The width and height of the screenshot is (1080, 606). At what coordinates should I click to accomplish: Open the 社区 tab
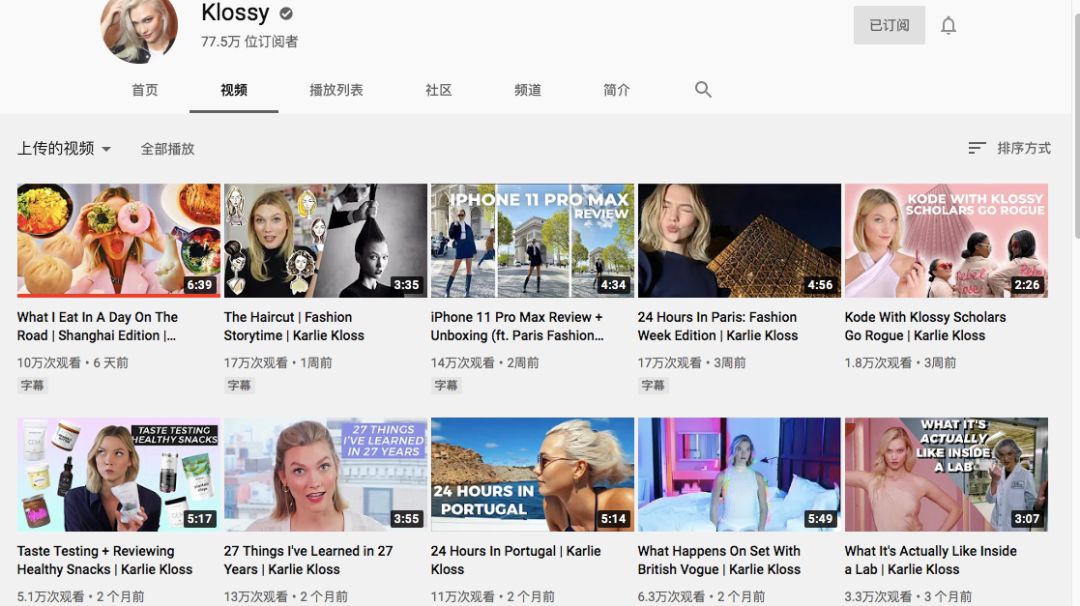coord(439,90)
